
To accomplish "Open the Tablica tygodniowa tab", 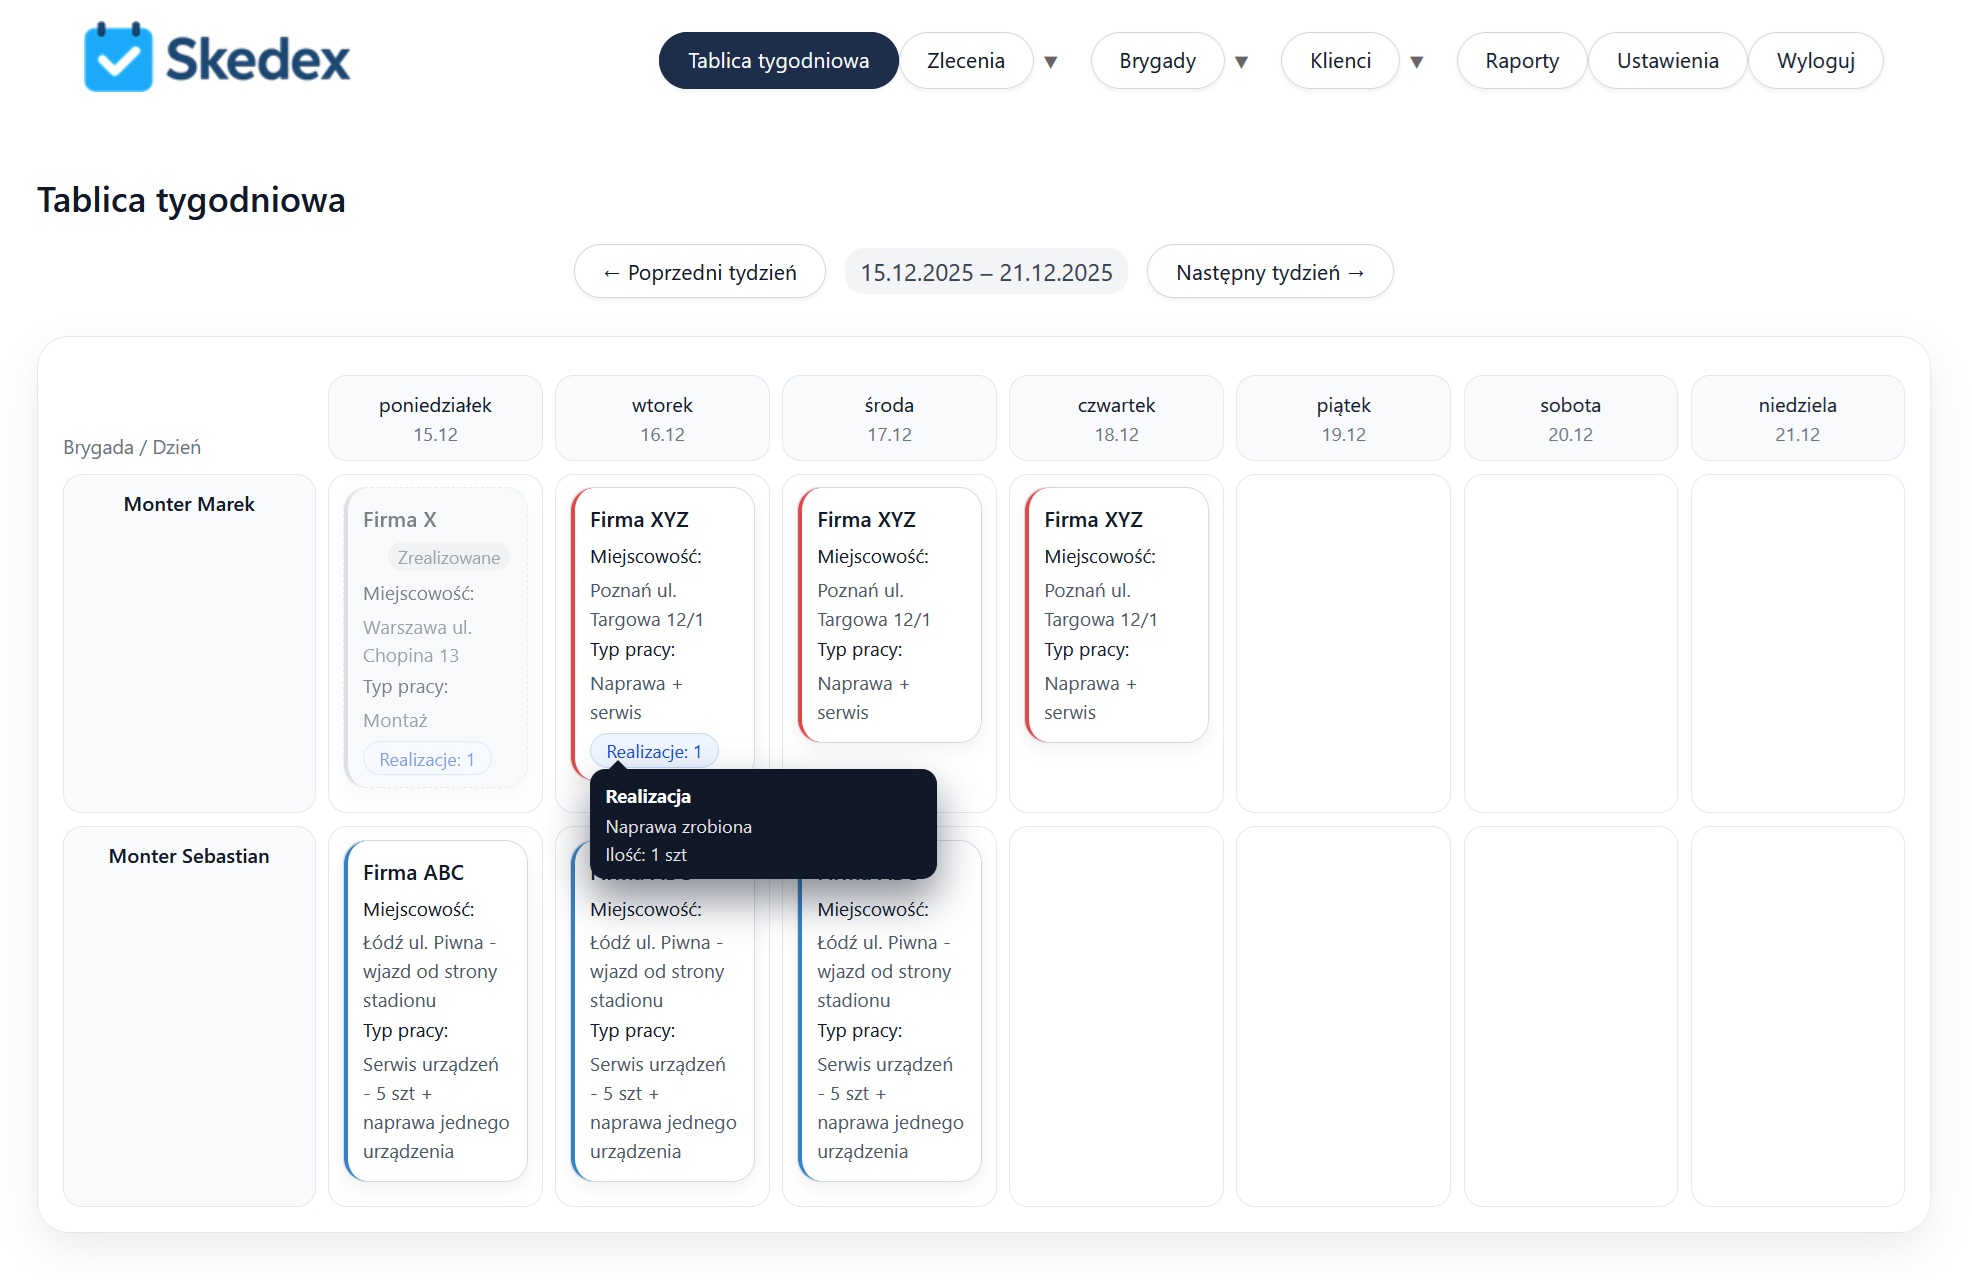I will point(778,61).
